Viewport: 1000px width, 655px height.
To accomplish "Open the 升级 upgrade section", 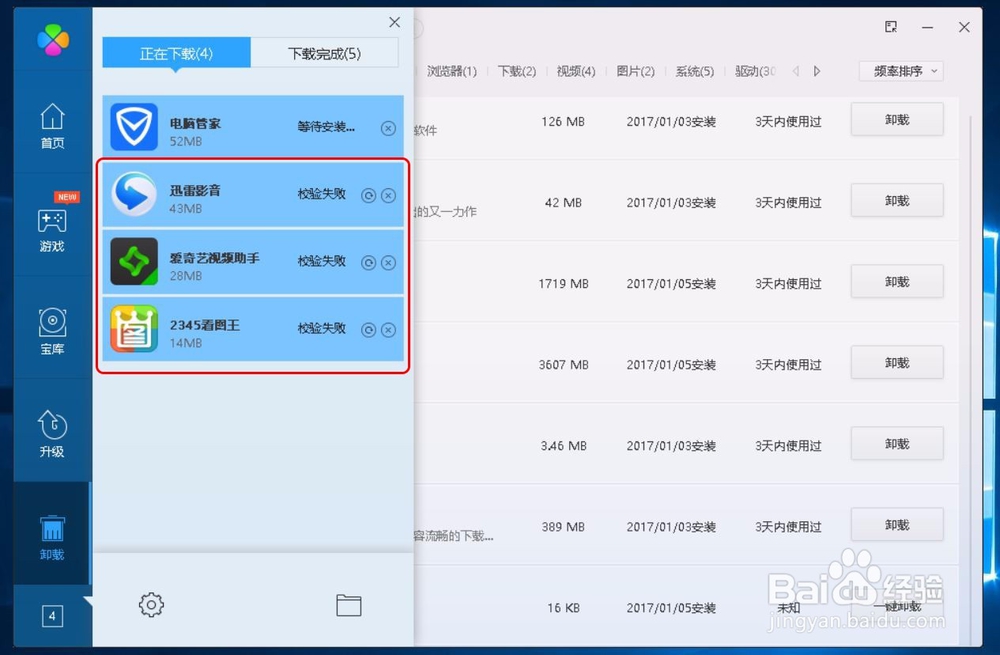I will [52, 434].
